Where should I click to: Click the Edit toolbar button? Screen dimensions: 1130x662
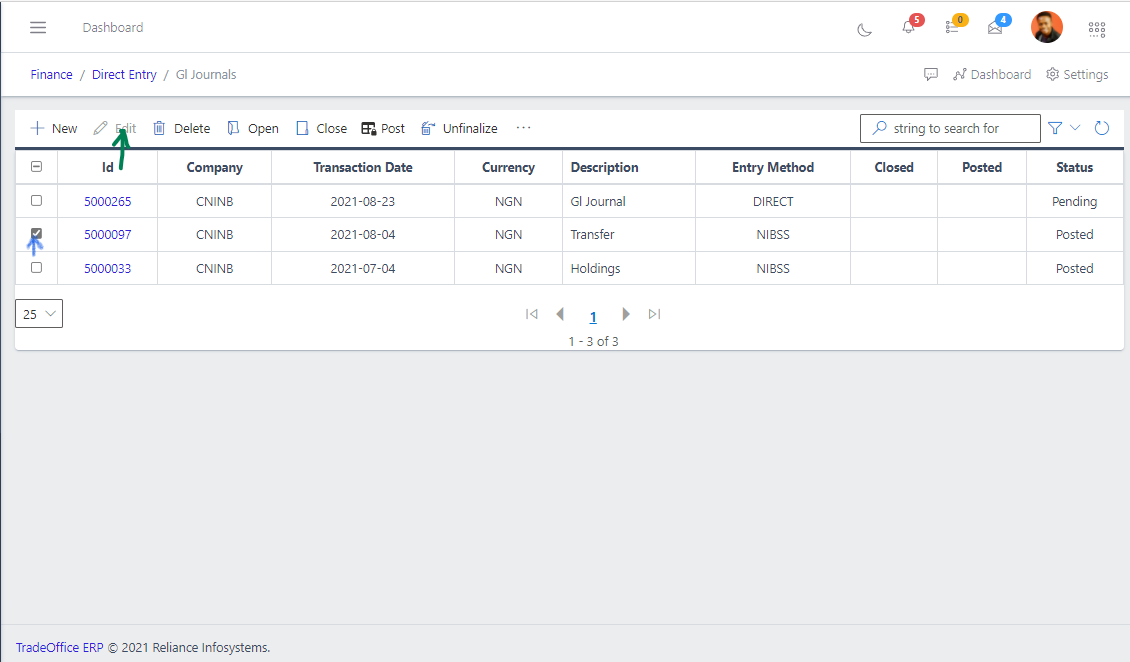coord(115,128)
